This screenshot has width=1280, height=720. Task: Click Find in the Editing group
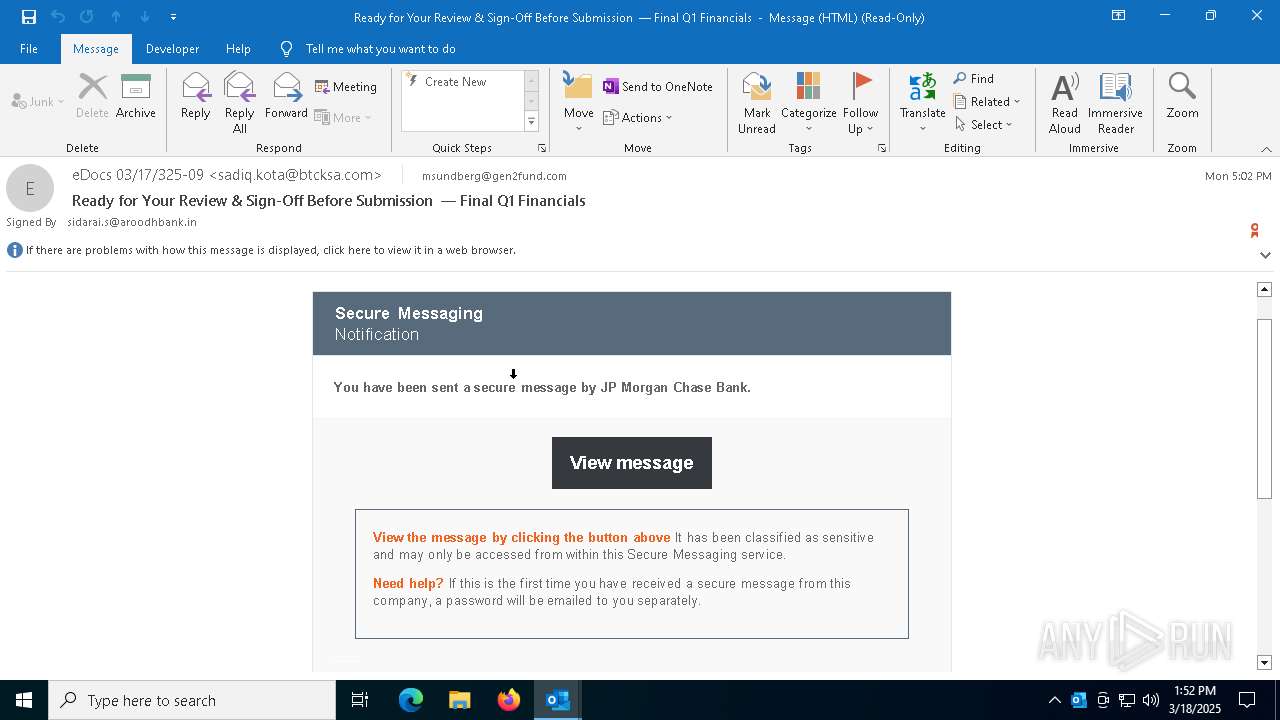point(973,79)
